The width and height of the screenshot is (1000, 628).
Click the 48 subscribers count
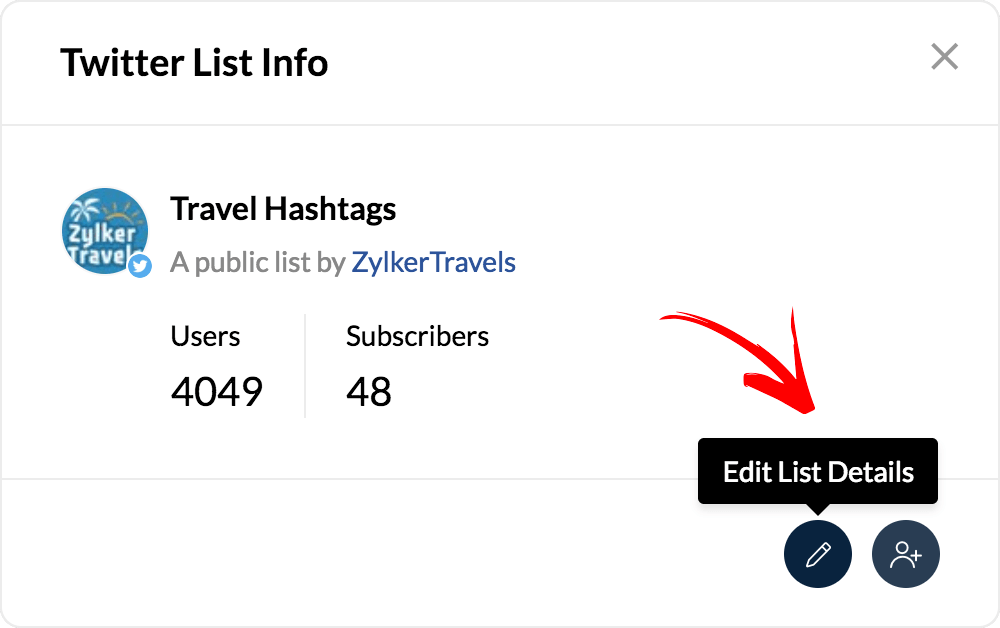pyautogui.click(x=369, y=391)
